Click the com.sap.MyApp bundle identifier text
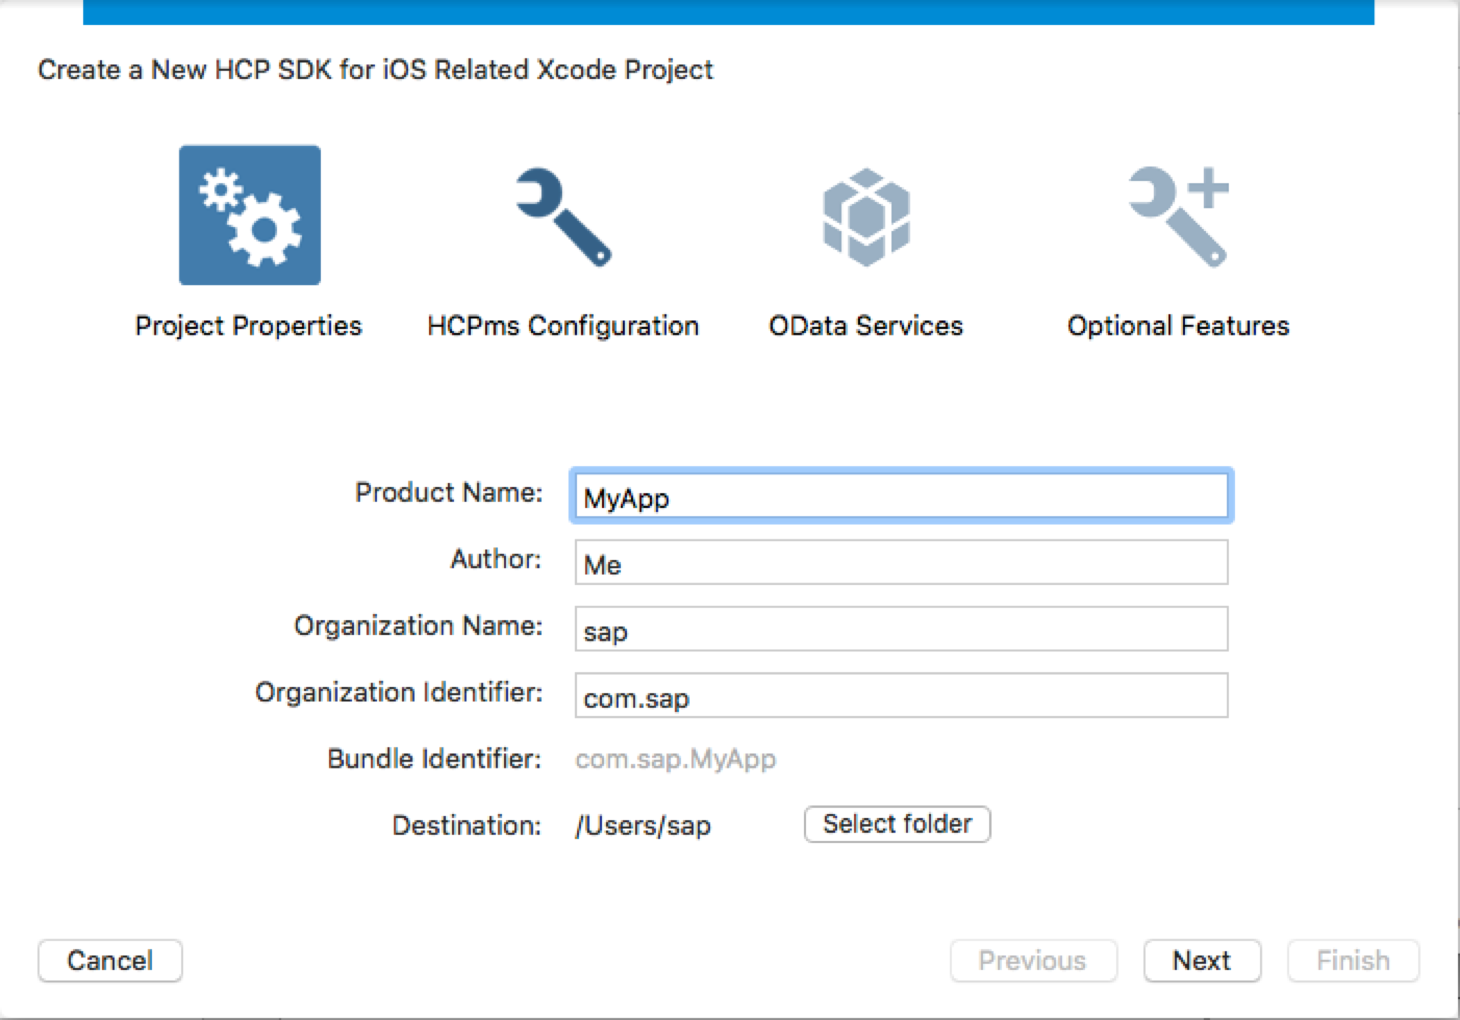The height and width of the screenshot is (1020, 1460). [676, 759]
